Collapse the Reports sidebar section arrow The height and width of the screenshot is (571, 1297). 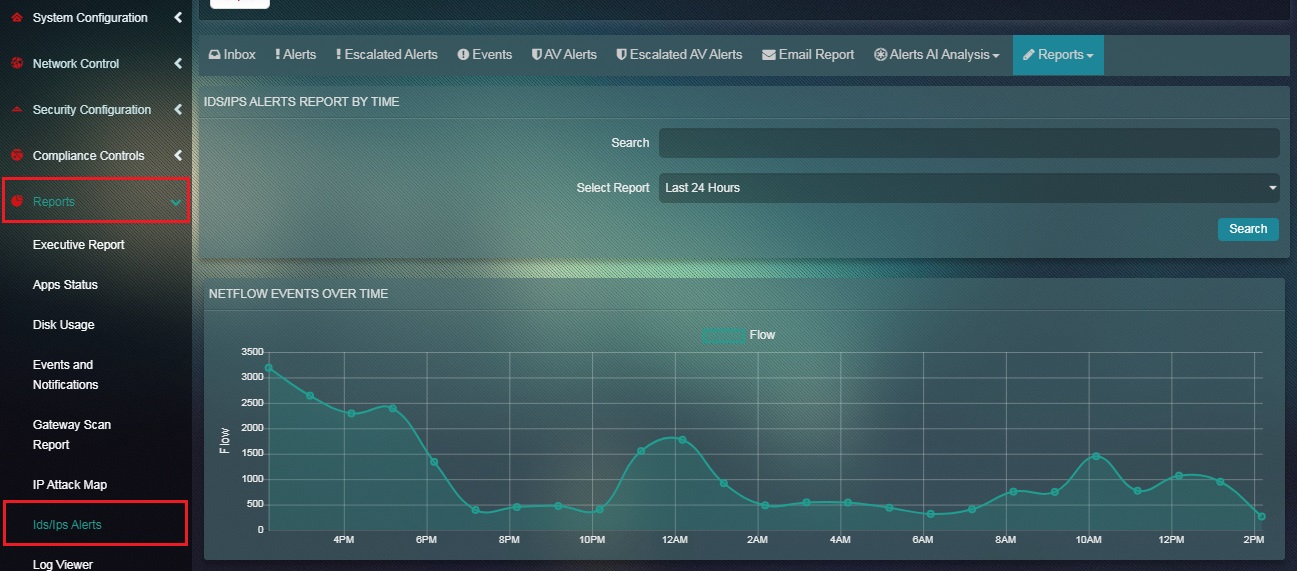(x=177, y=202)
